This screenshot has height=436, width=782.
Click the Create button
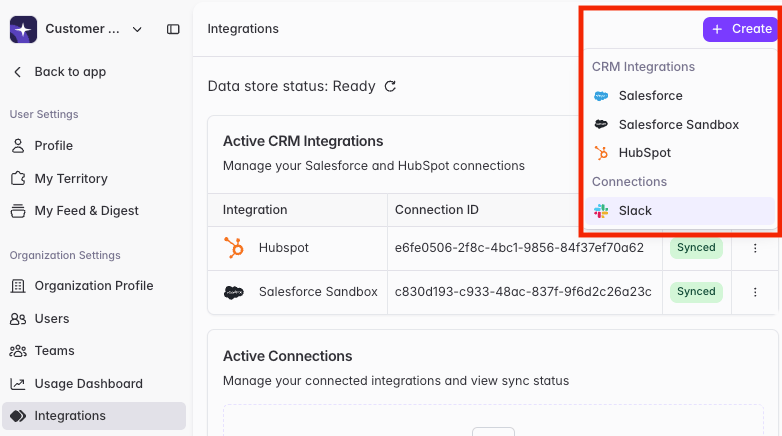click(742, 29)
